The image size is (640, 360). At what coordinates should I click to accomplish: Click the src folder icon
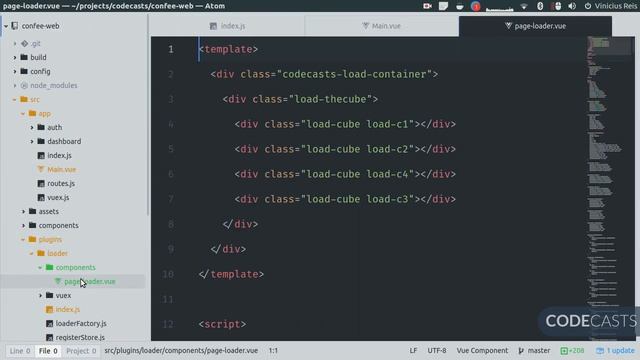(24, 99)
